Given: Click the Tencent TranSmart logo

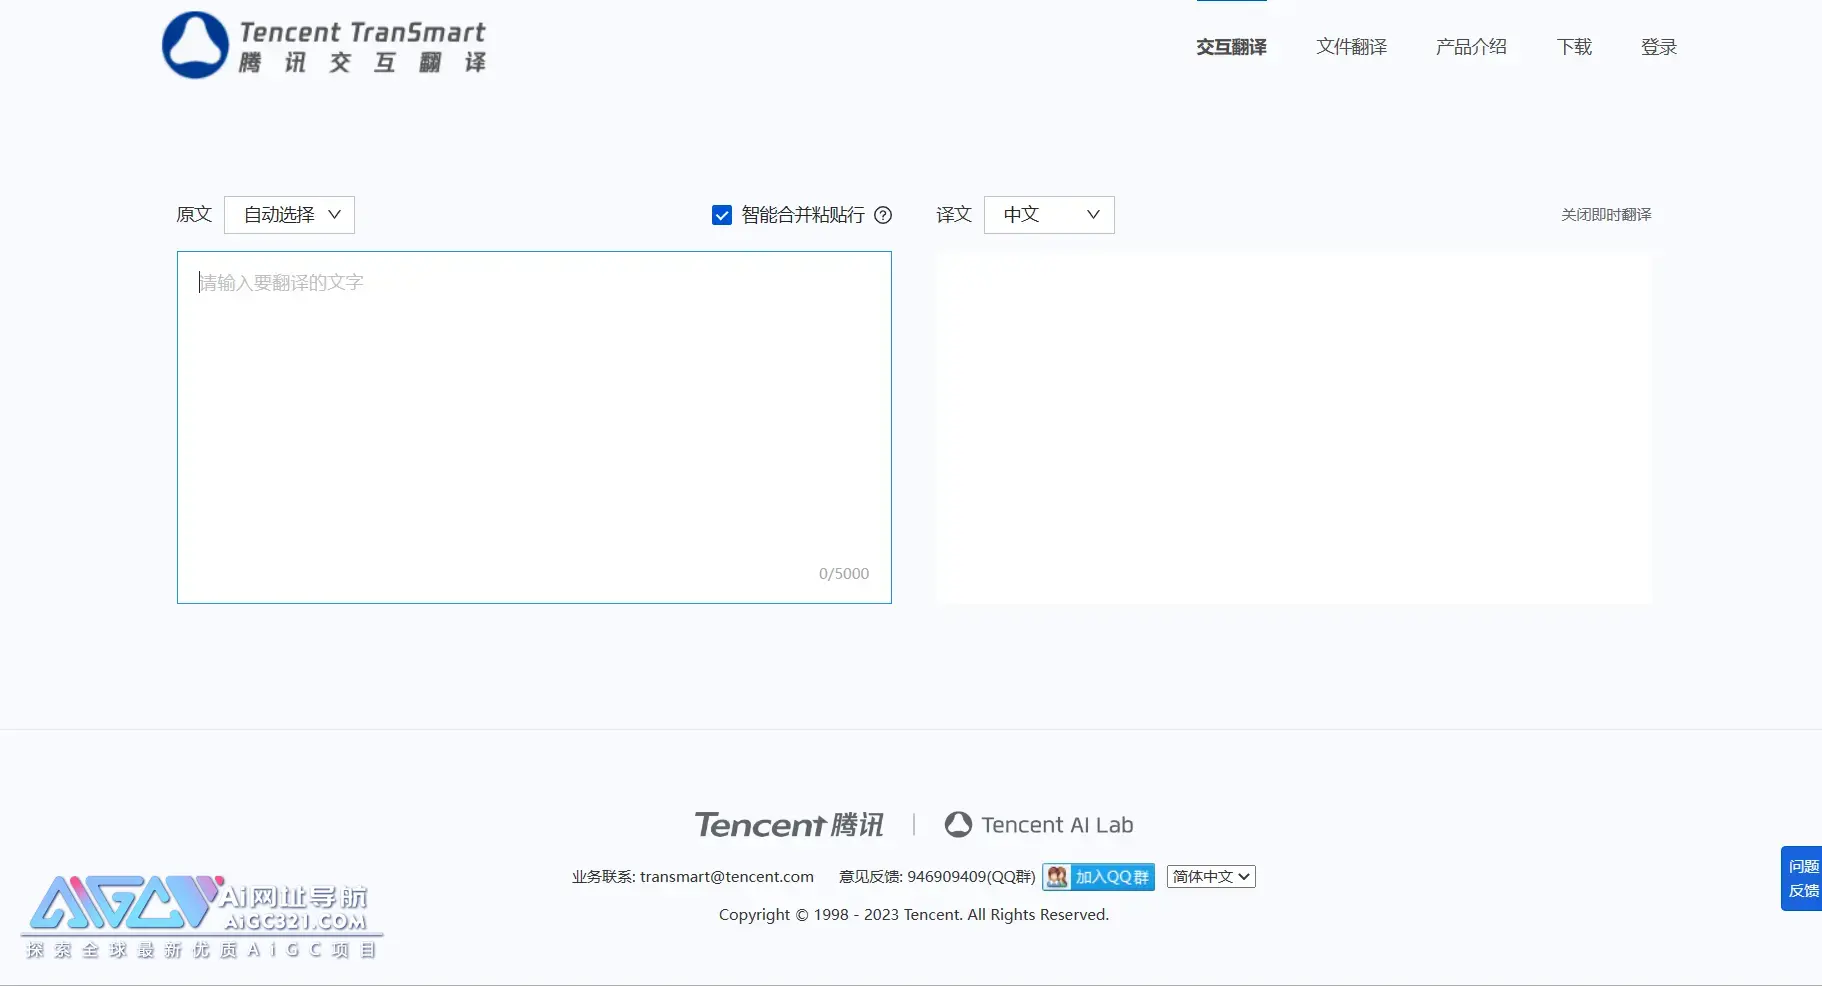Looking at the screenshot, I should [324, 46].
